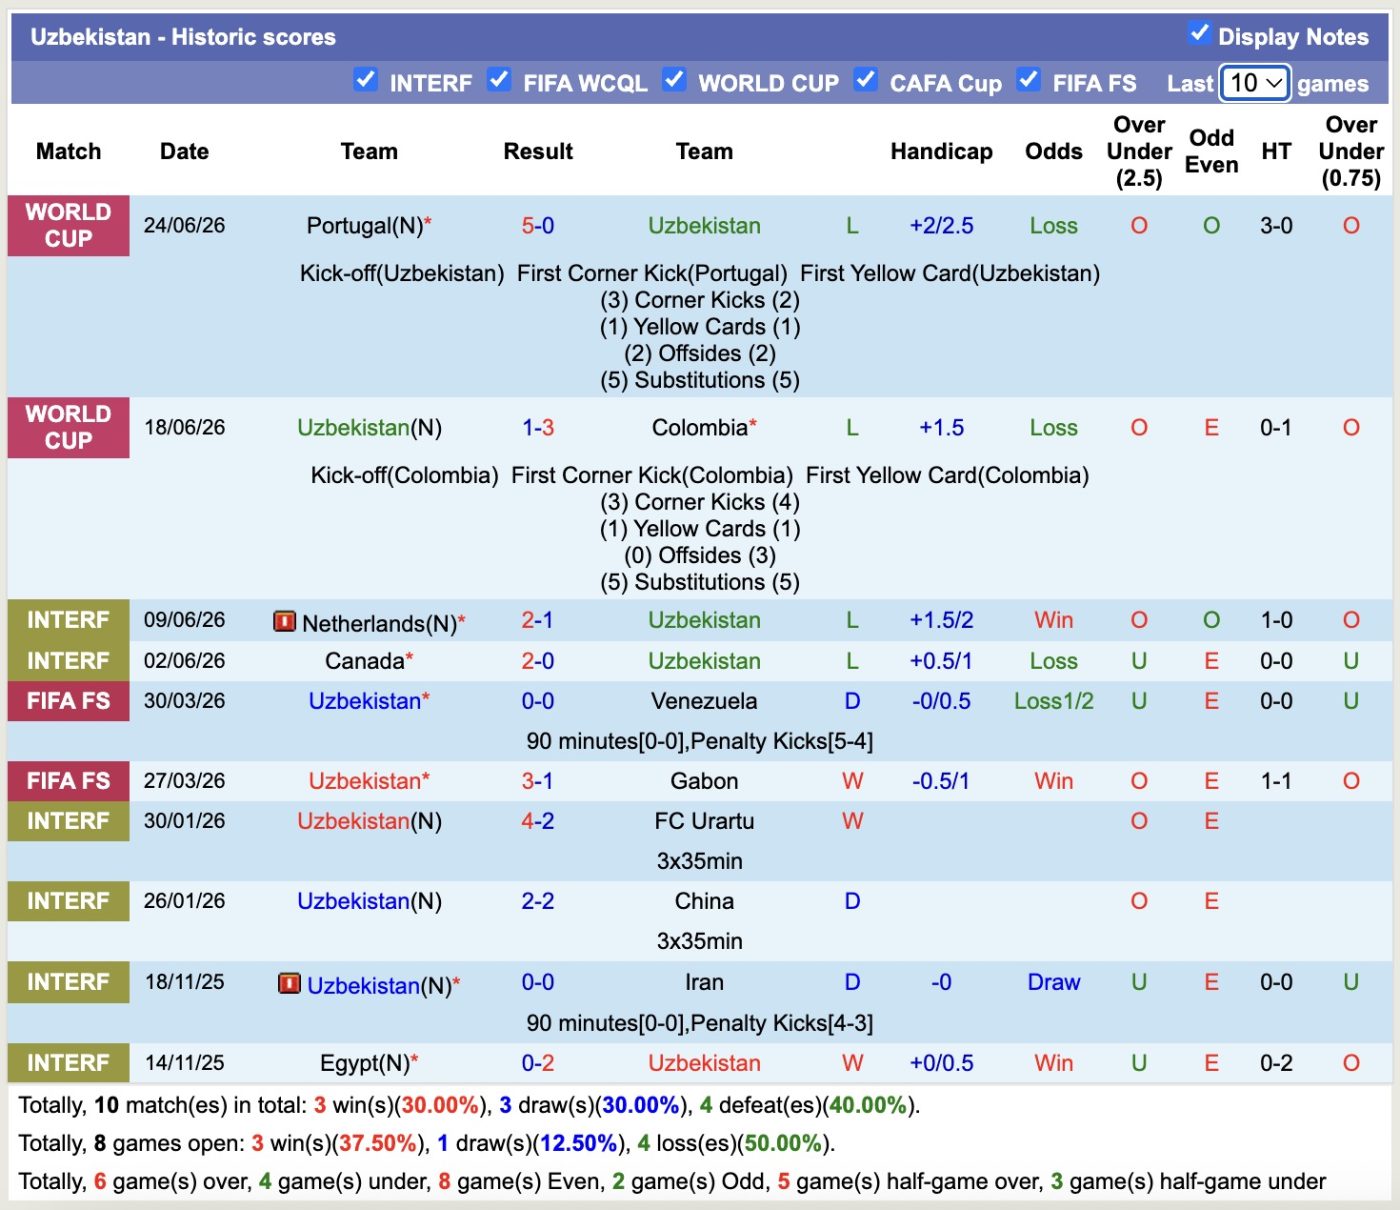Click the red card icon beside Uzbekistan vs Iran

pos(290,984)
